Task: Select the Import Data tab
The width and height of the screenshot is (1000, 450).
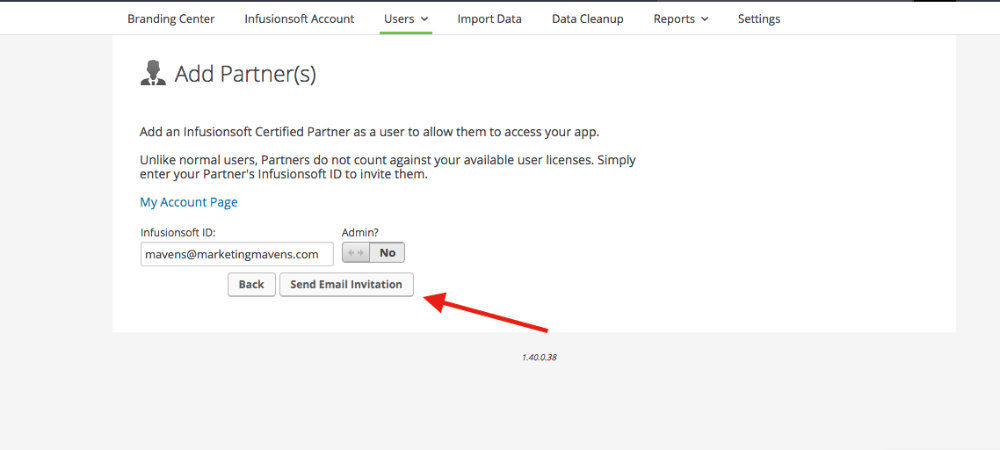Action: 489,19
